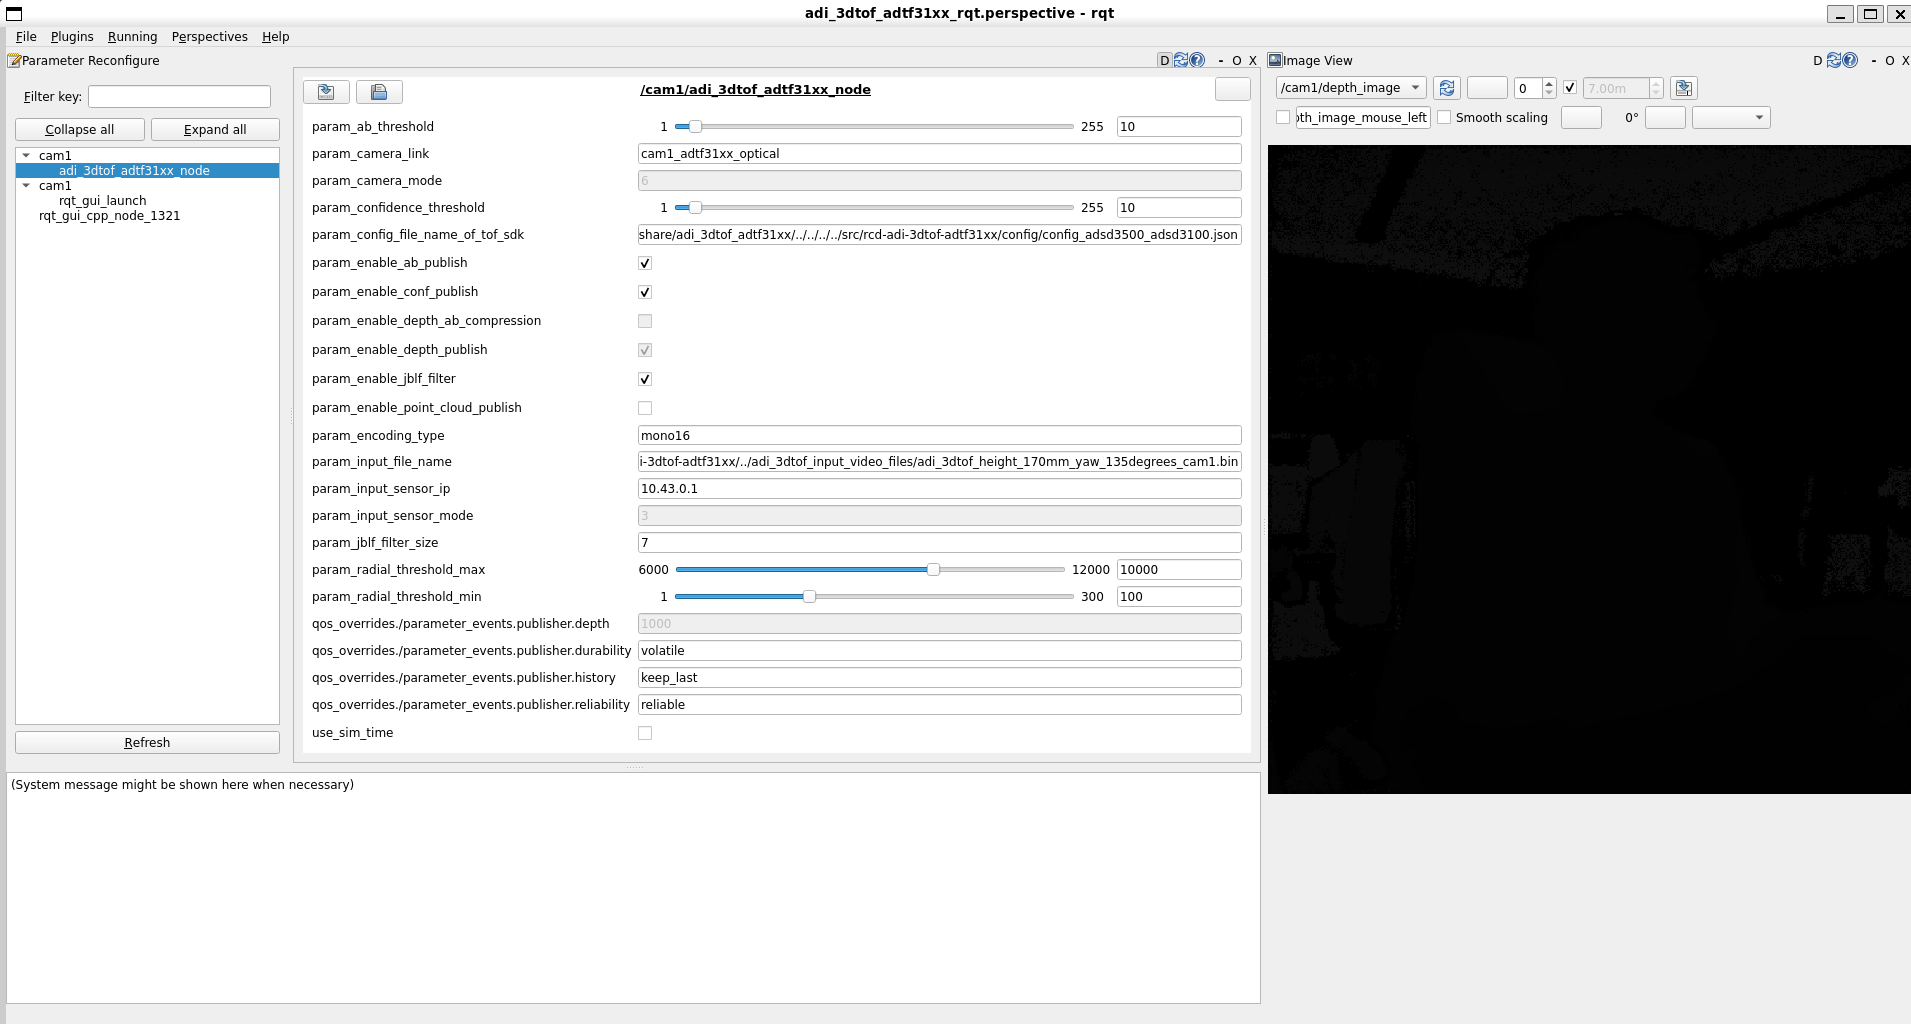
Task: Save parameters using the save icon
Action: pyautogui.click(x=326, y=91)
